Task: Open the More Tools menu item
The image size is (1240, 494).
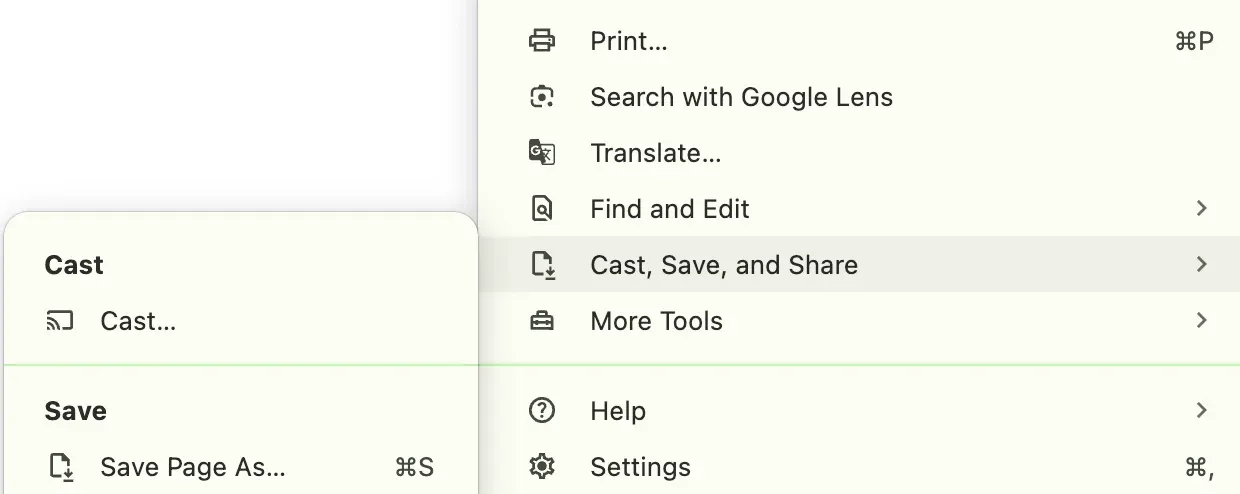Action: click(859, 321)
